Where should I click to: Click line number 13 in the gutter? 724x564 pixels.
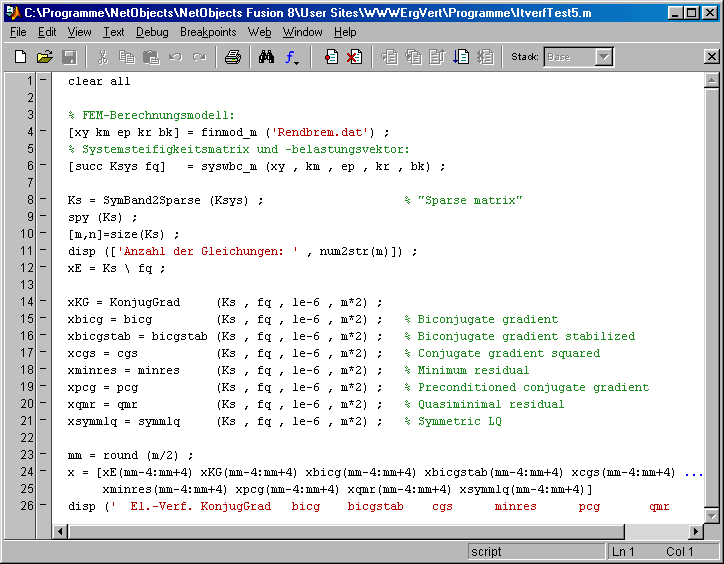click(x=26, y=285)
